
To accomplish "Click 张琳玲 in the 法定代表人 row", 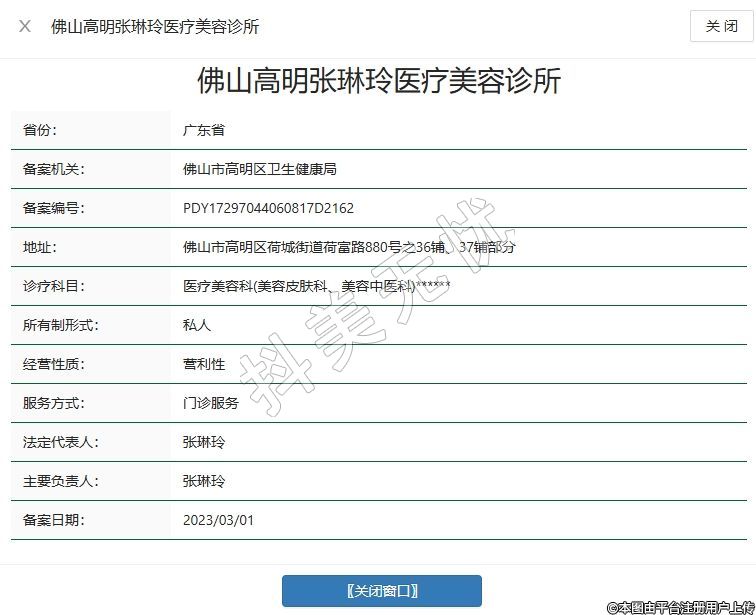I will click(x=204, y=442).
